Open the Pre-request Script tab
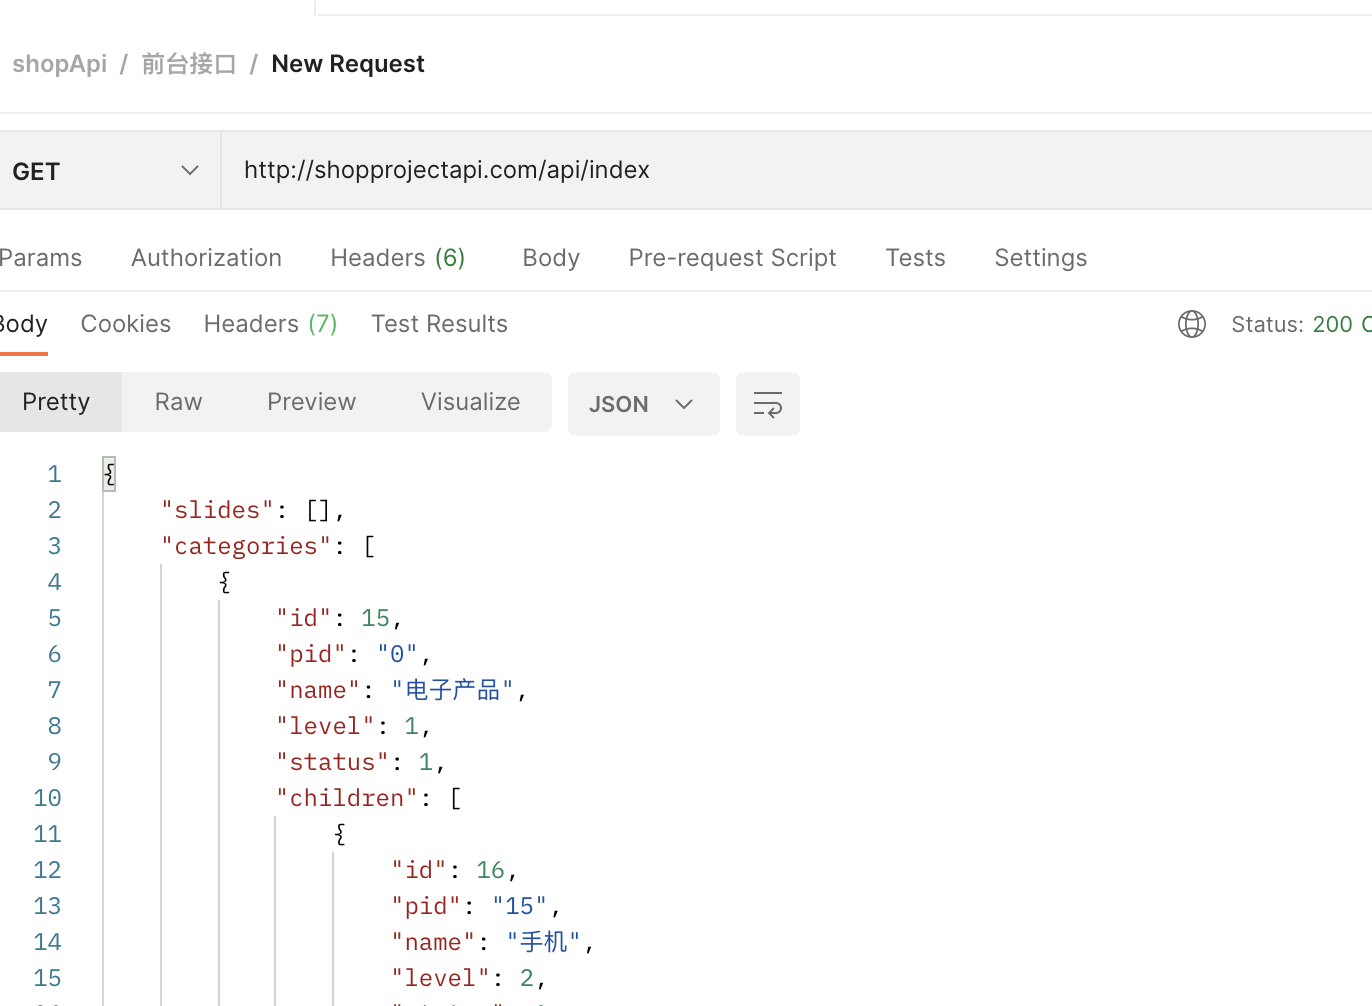The width and height of the screenshot is (1372, 1006). 732,258
